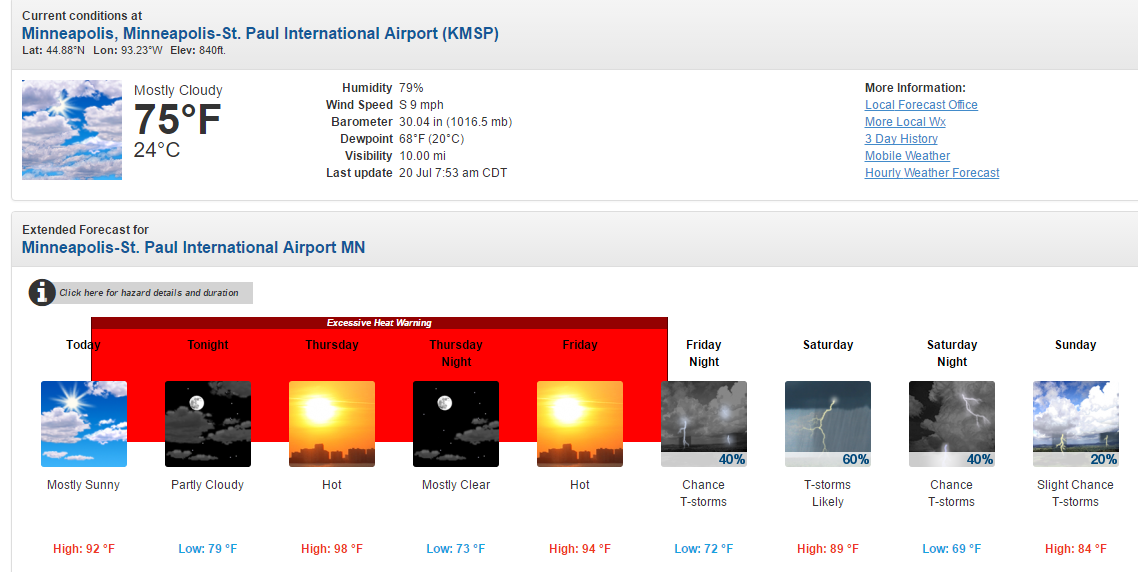Click the Barometer 30.04 in value

[456, 122]
